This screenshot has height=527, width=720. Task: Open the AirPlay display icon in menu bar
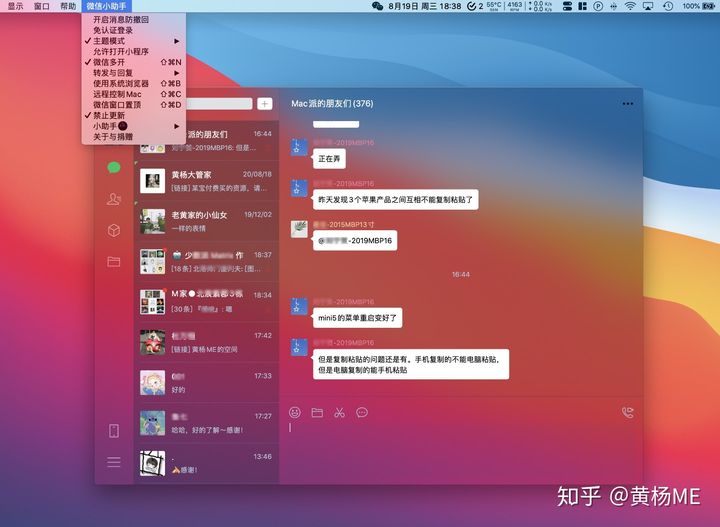tap(648, 6)
